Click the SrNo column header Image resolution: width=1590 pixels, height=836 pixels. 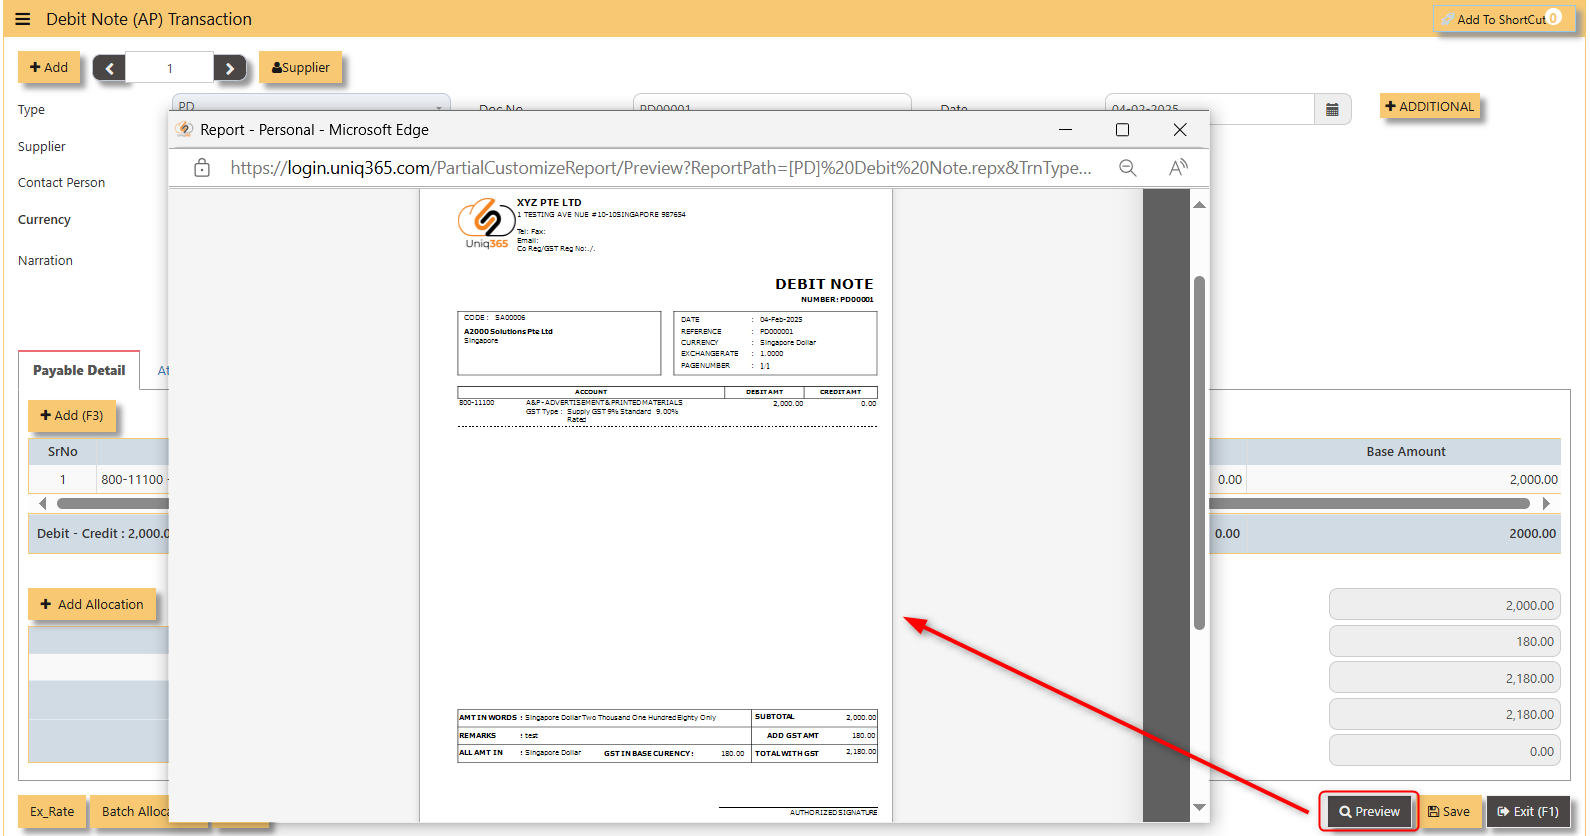[62, 451]
